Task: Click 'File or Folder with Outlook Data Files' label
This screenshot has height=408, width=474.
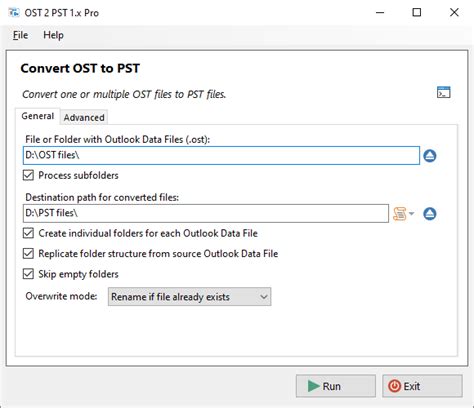Action: click(x=118, y=139)
